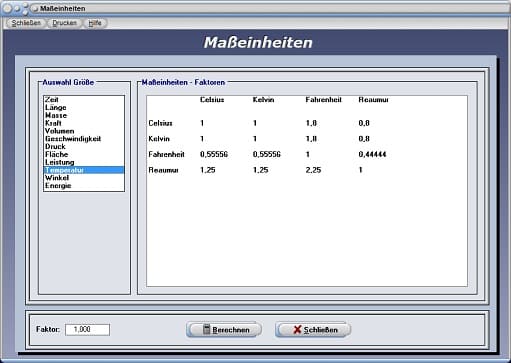Click Kelvin to Fahrenheit factor 1,8

pos(311,139)
